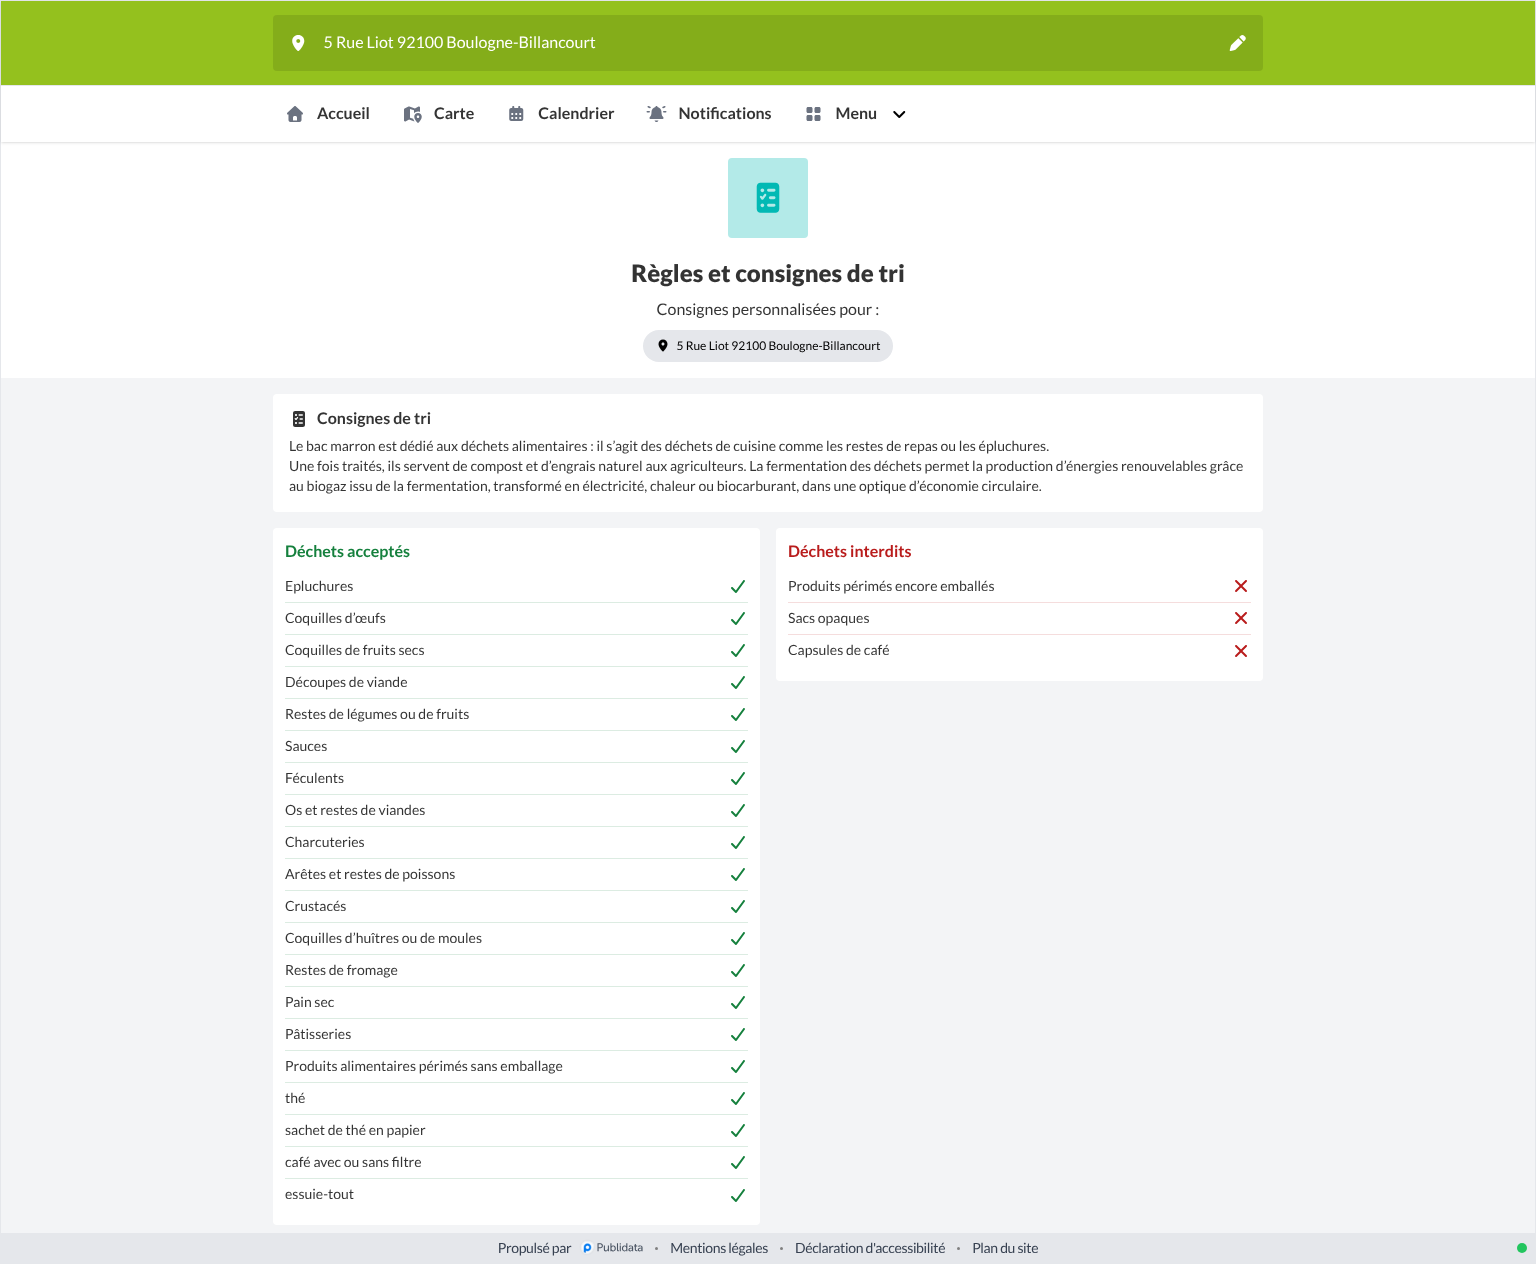This screenshot has height=1264, width=1536.
Task: Click the bell icon next to Notifications
Action: pos(656,114)
